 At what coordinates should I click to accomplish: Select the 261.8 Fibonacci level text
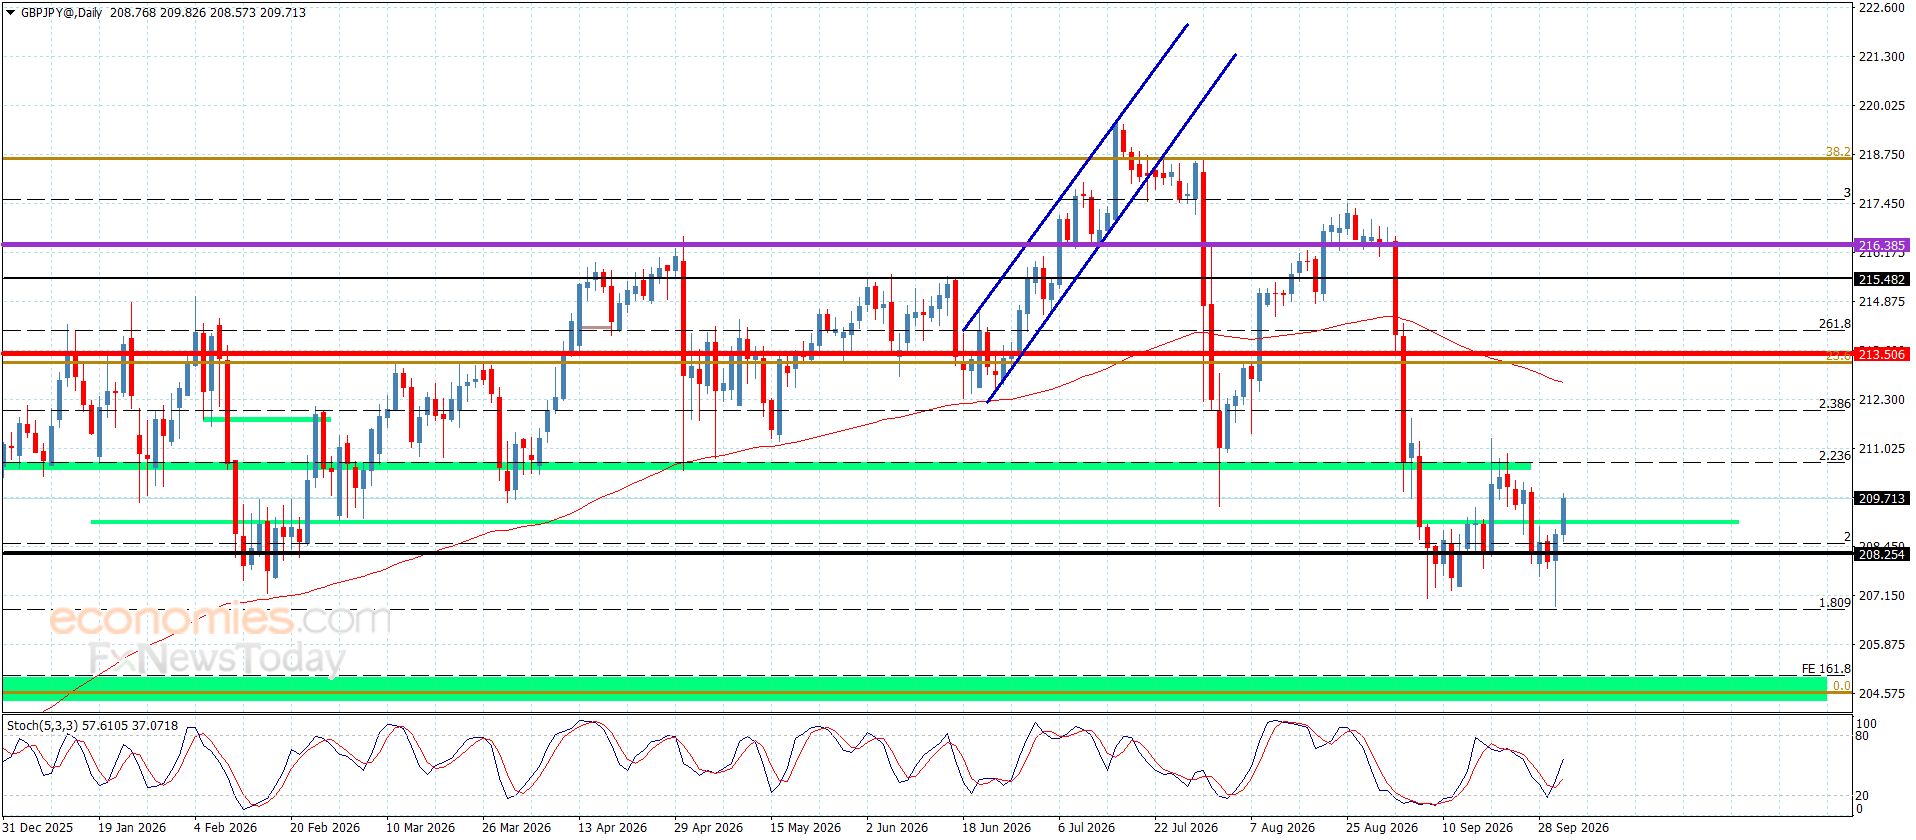pos(1834,324)
